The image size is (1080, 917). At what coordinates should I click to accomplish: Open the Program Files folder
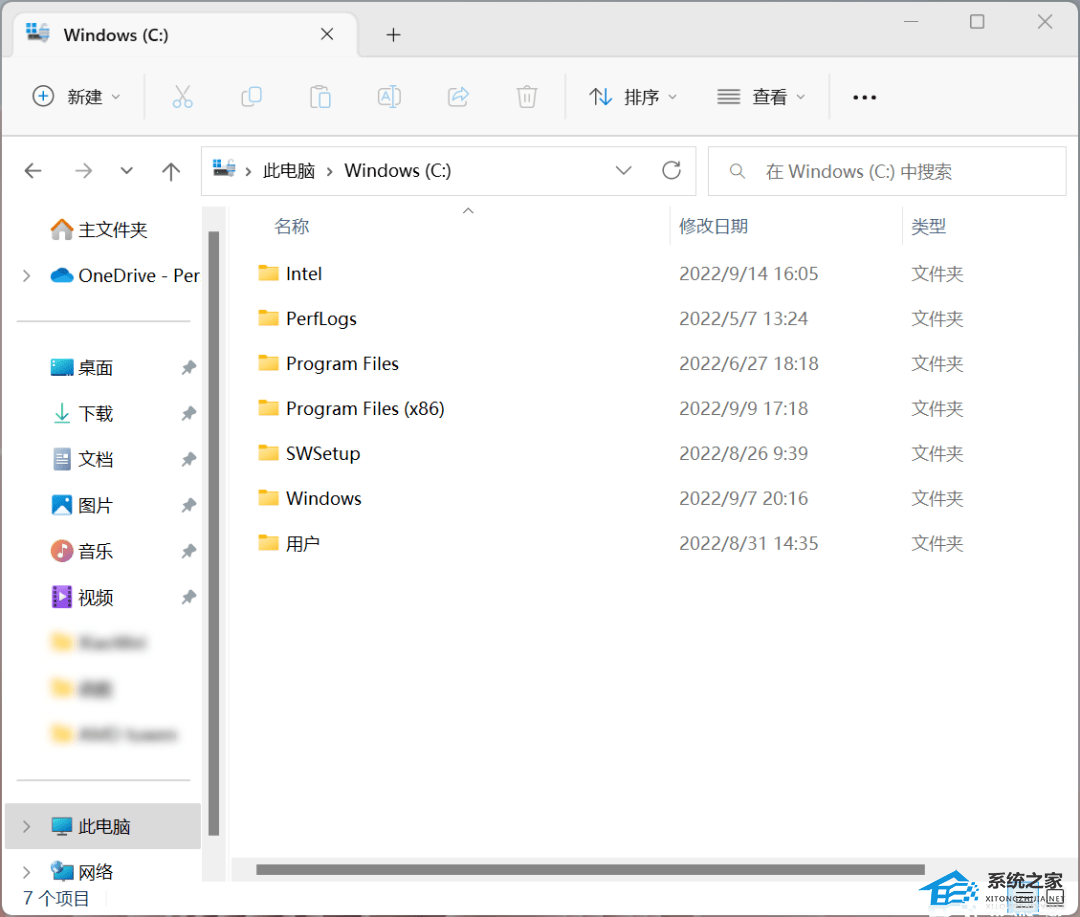click(341, 363)
